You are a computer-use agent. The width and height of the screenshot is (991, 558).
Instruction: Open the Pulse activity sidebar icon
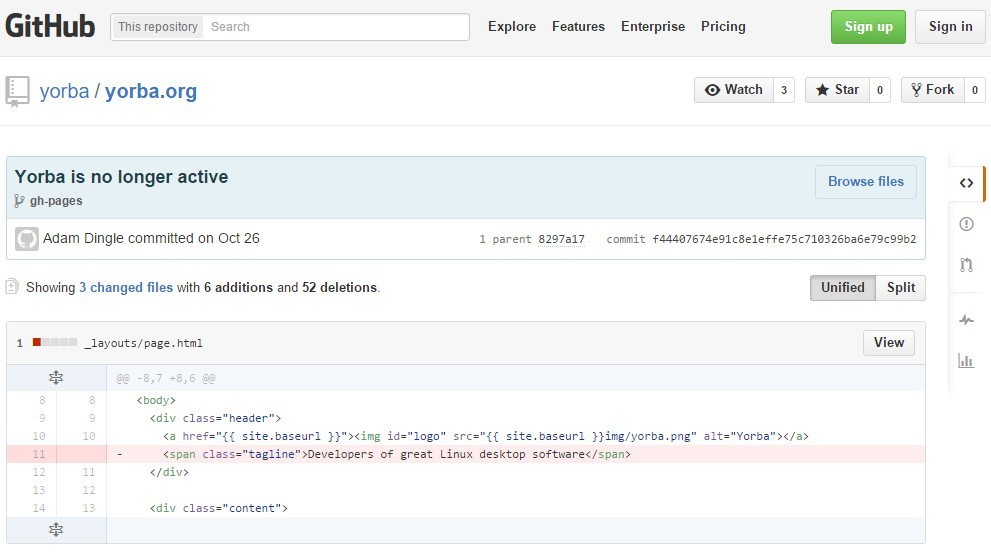[966, 320]
